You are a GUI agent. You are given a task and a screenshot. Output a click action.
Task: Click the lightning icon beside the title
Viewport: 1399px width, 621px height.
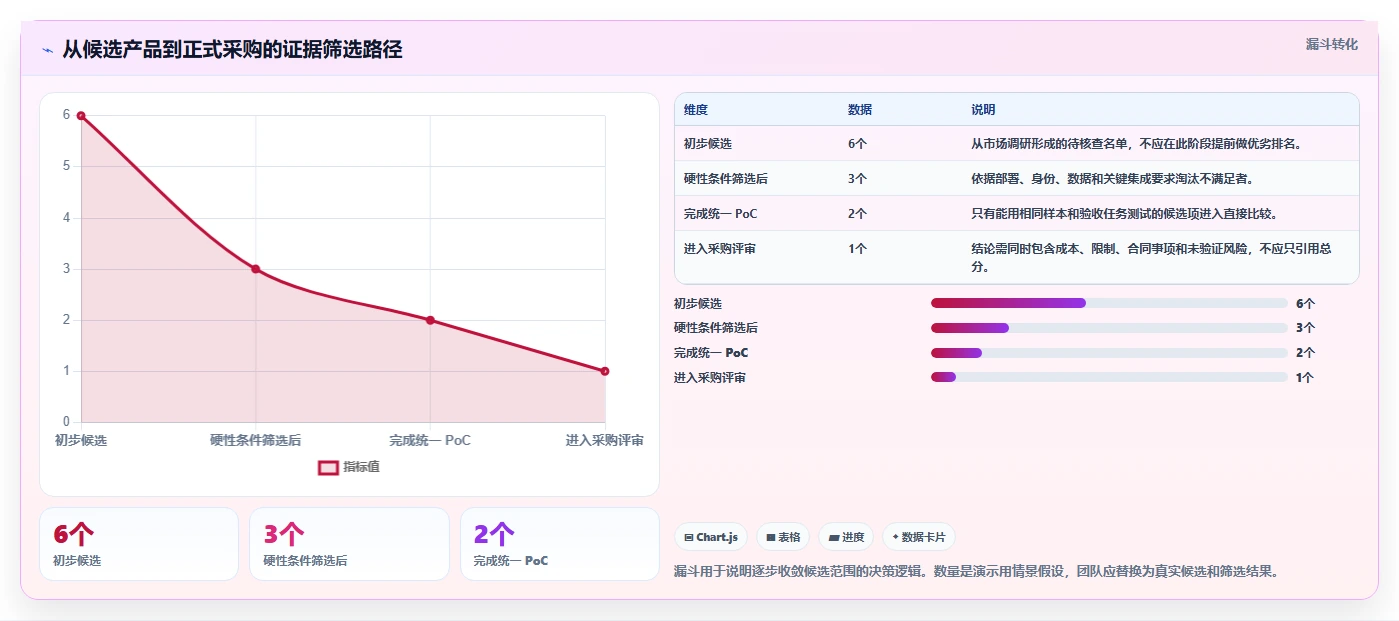47,50
